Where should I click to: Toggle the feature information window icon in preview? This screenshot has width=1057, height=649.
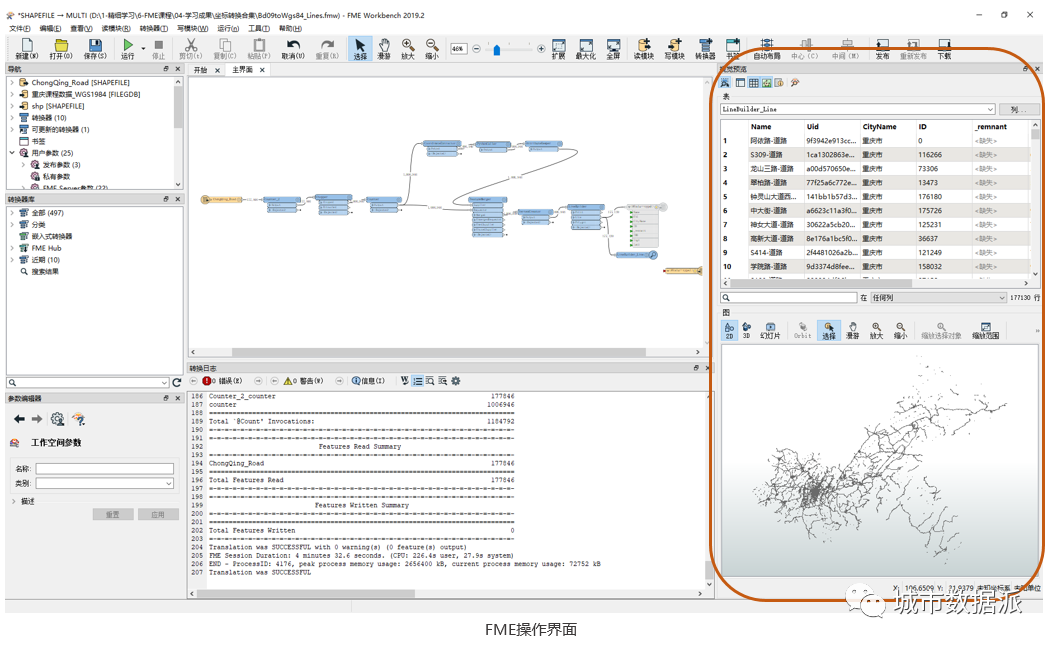pyautogui.click(x=779, y=83)
